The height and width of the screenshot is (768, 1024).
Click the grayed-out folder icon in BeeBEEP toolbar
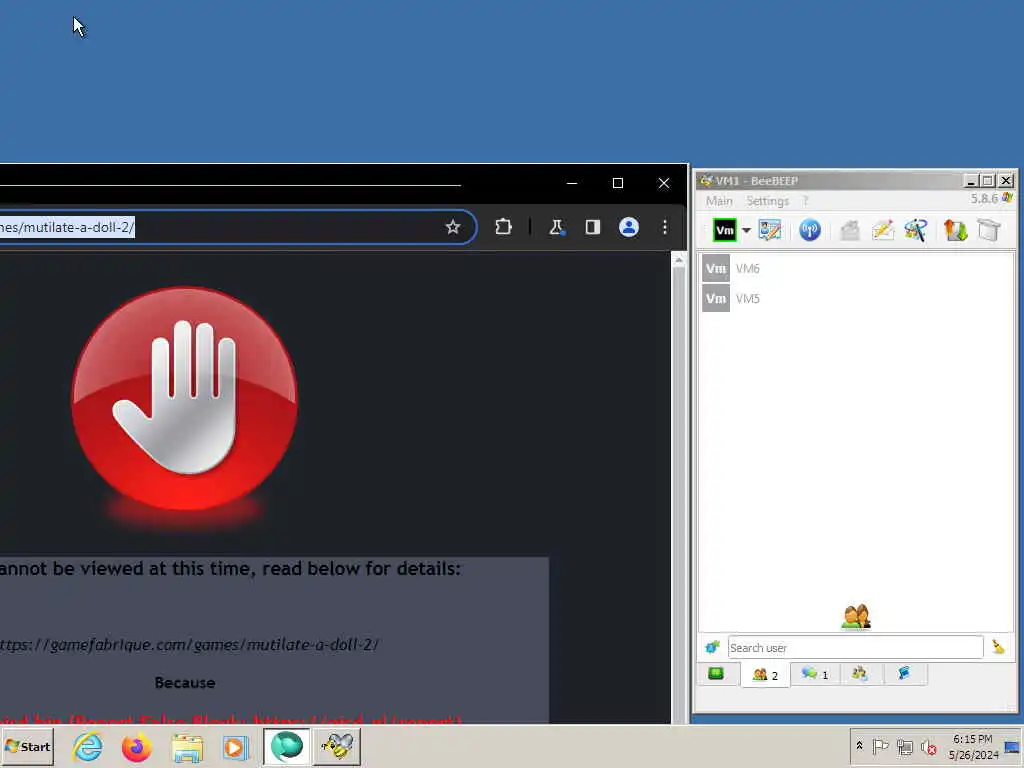click(850, 230)
